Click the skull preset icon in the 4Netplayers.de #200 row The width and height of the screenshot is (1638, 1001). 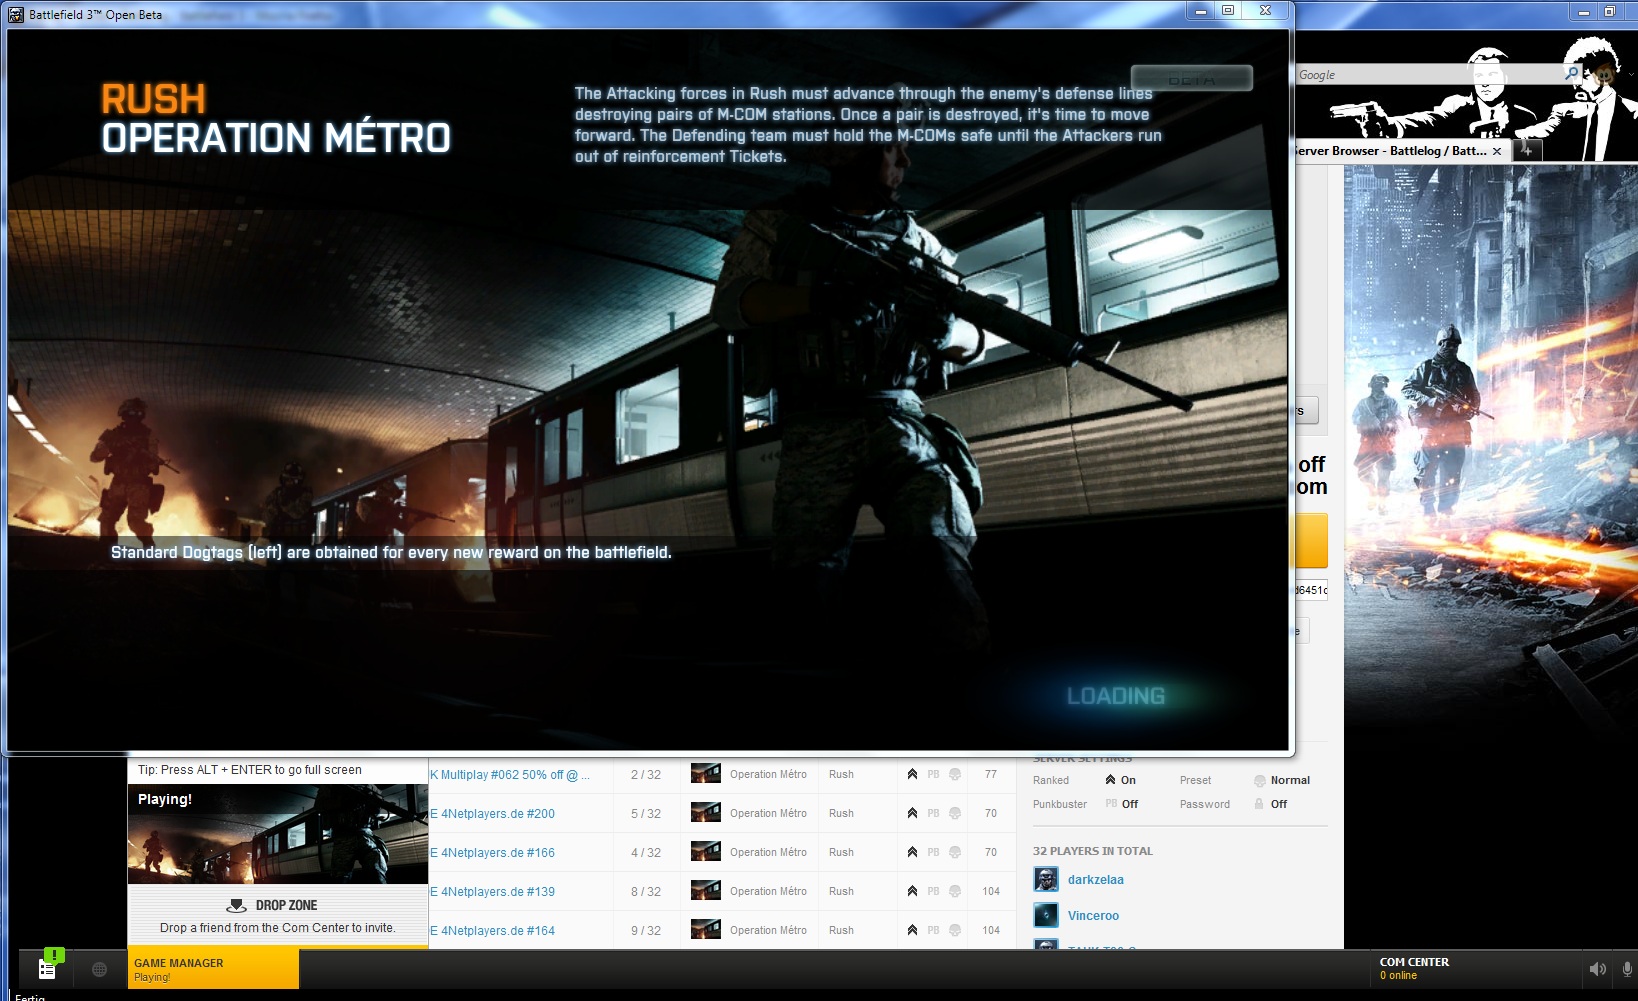tap(955, 813)
